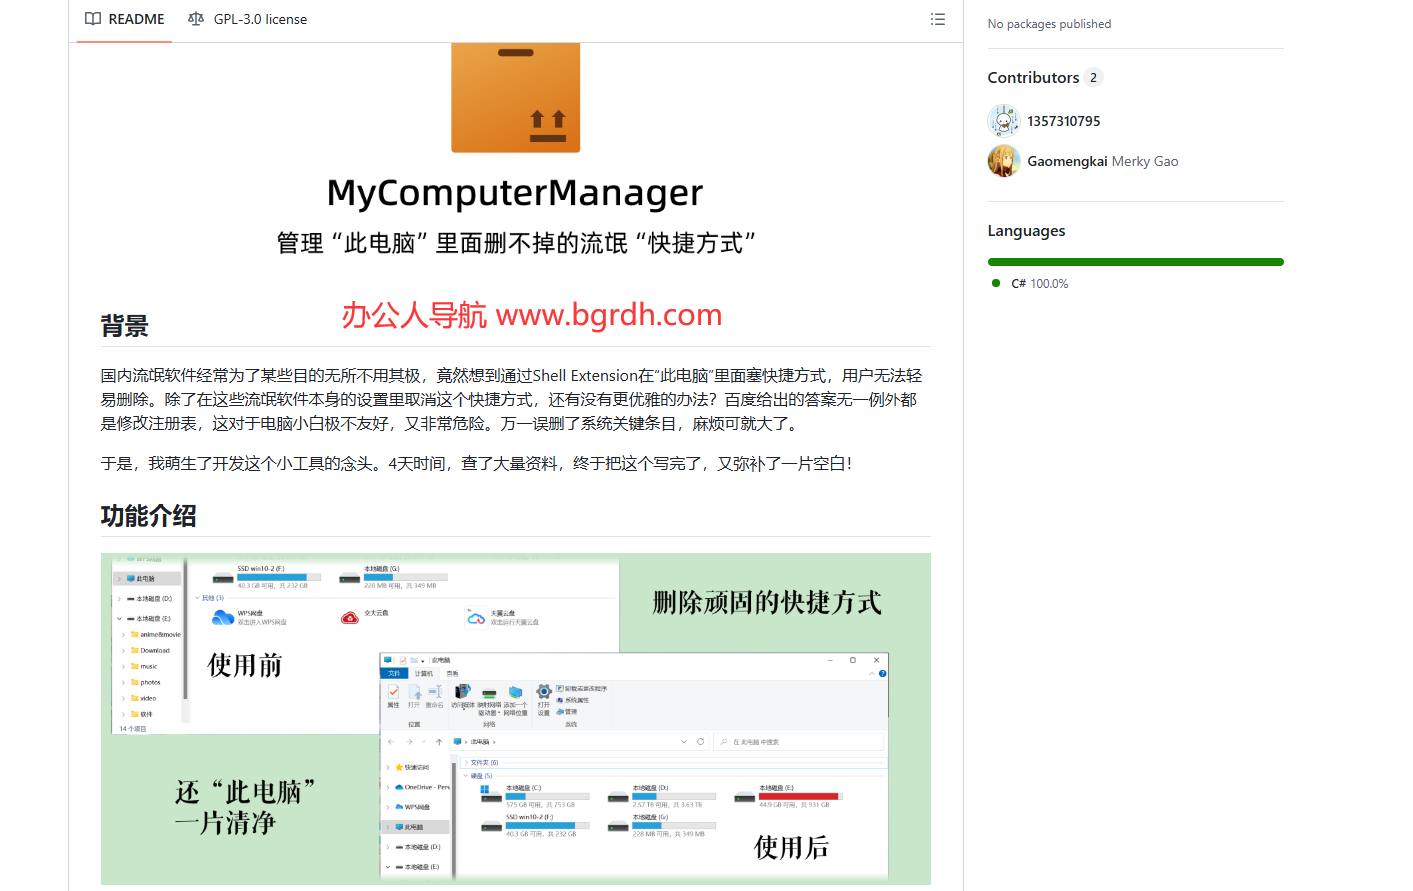Click the contributor 1357310795 link

1064,120
